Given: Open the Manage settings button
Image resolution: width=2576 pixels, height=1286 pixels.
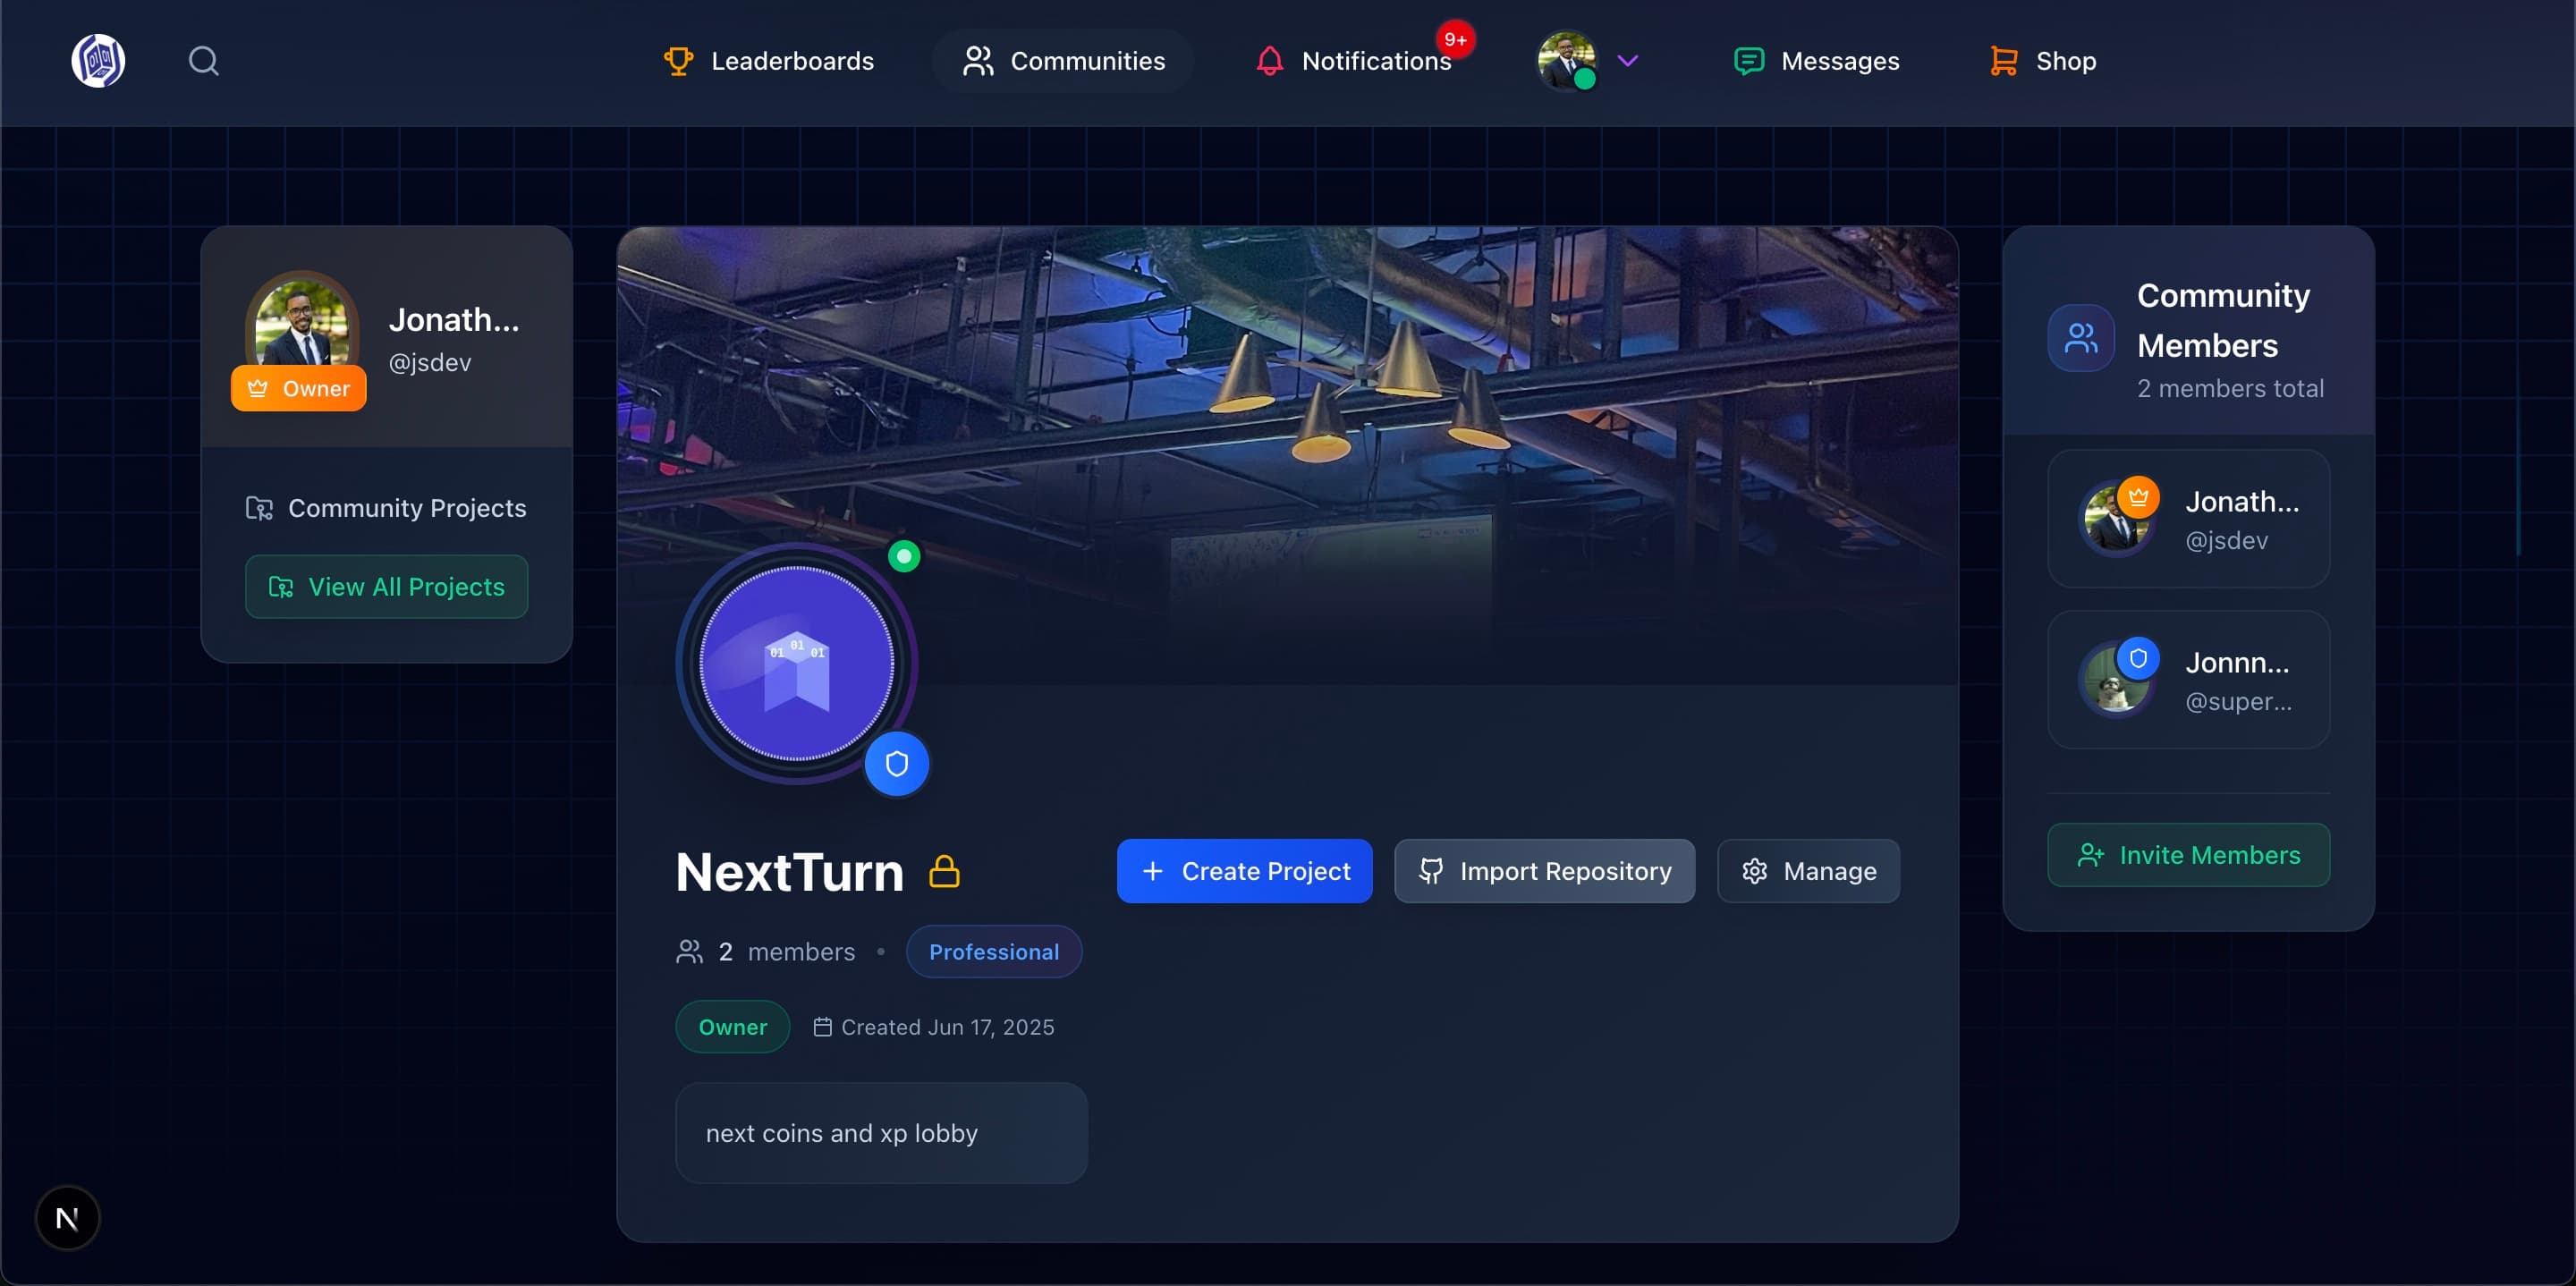Looking at the screenshot, I should 1808,871.
